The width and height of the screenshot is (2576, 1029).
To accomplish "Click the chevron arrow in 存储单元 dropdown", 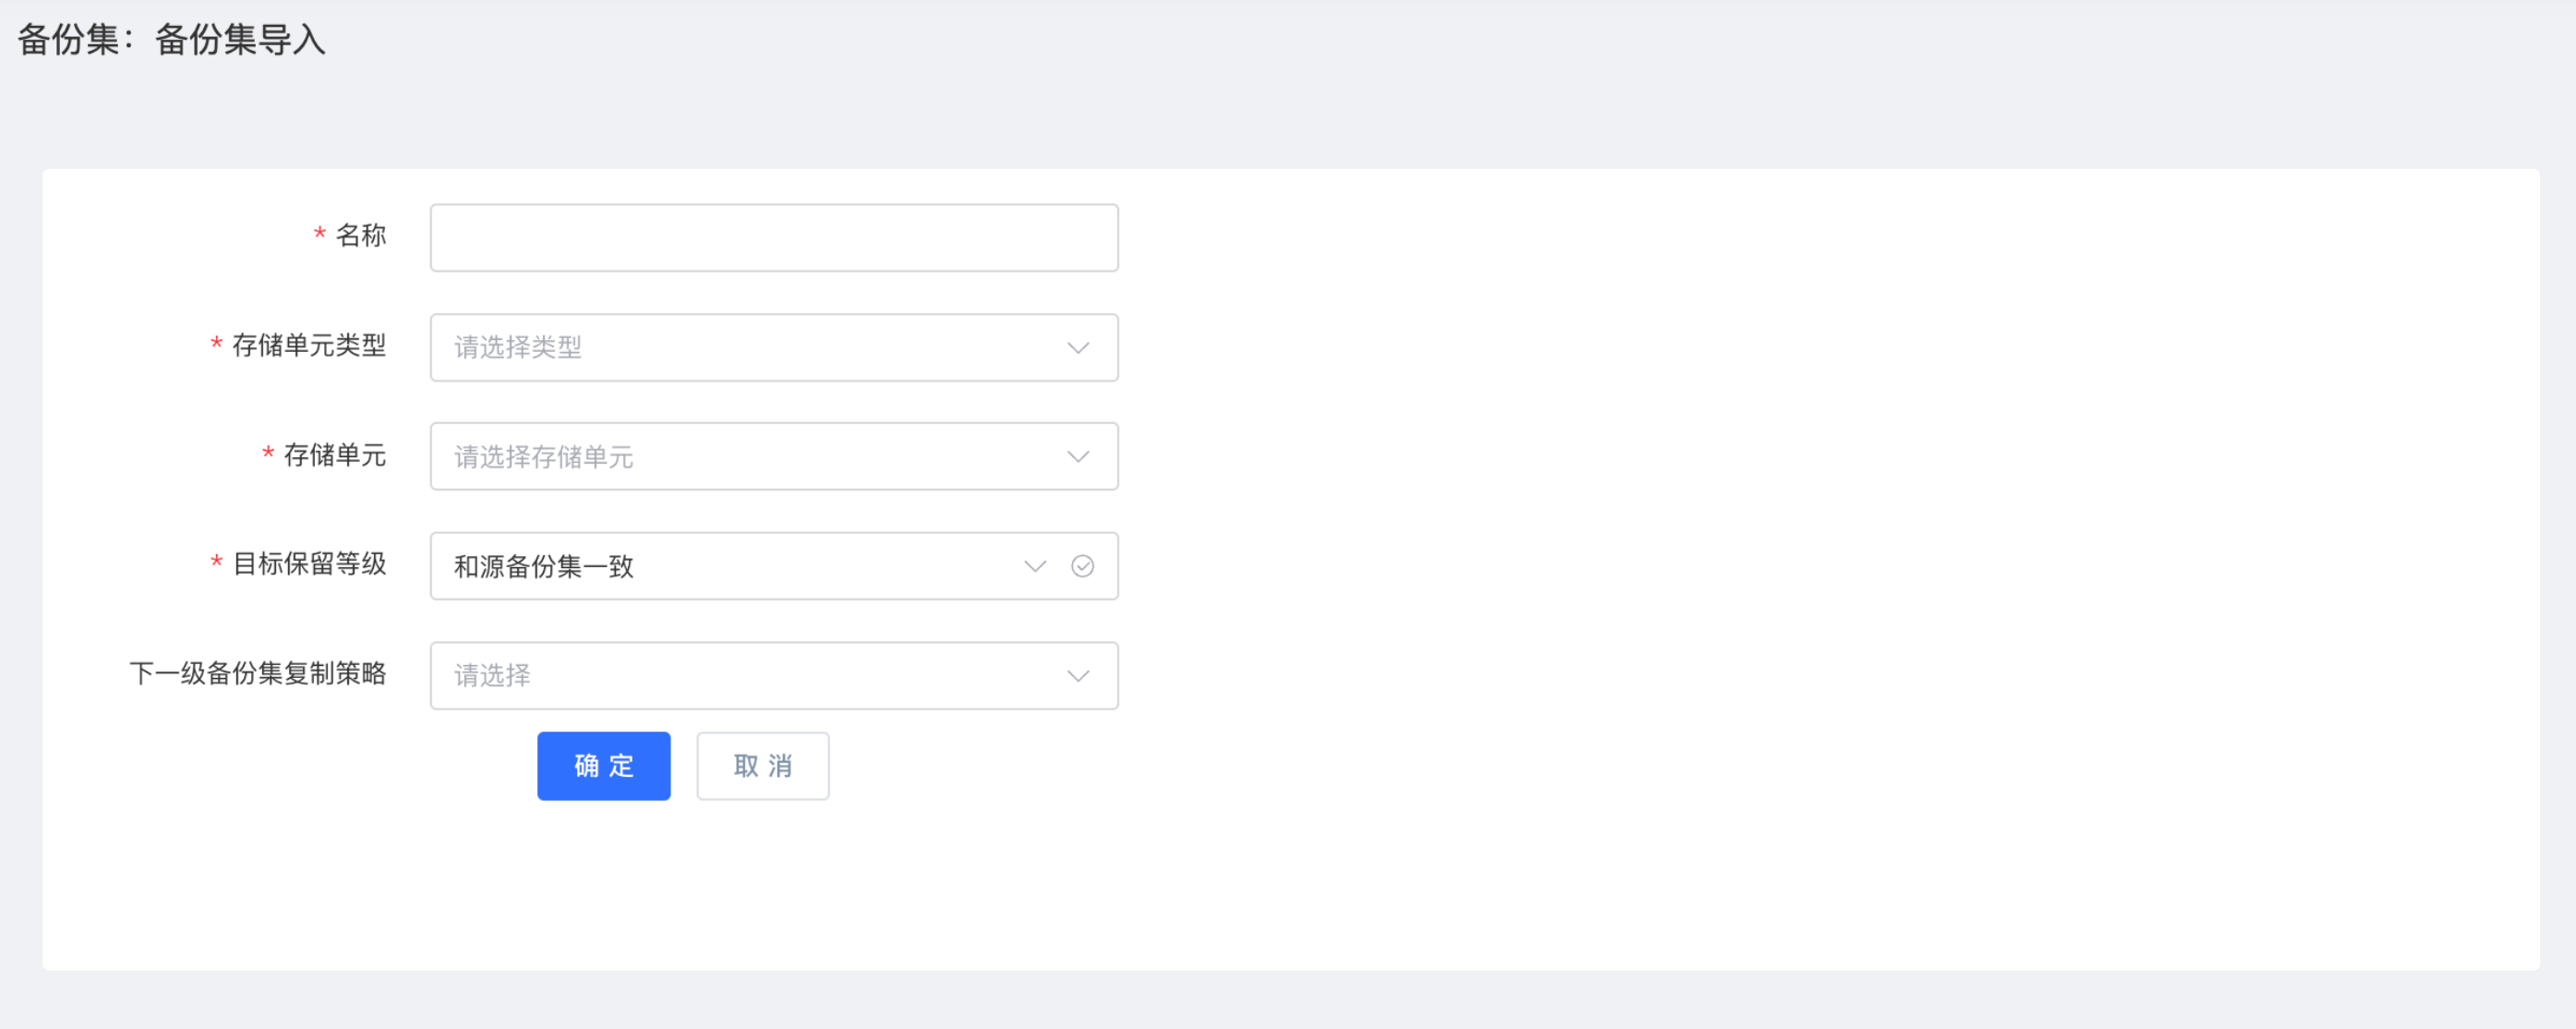I will coord(1078,457).
